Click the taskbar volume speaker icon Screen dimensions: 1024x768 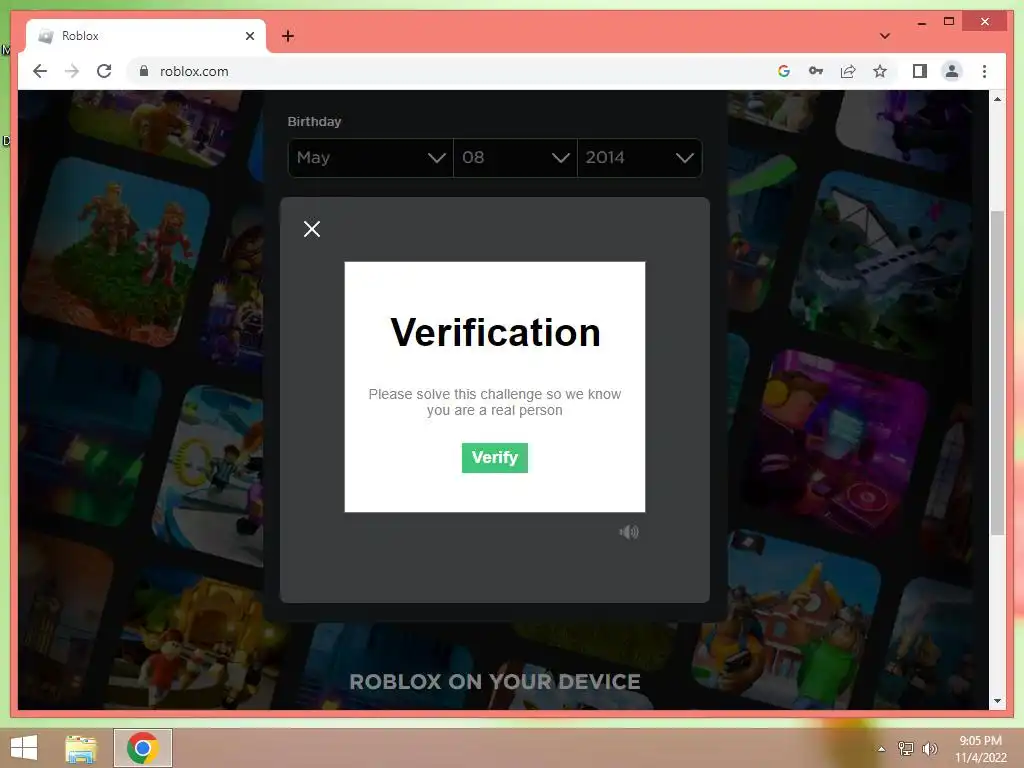pos(929,748)
